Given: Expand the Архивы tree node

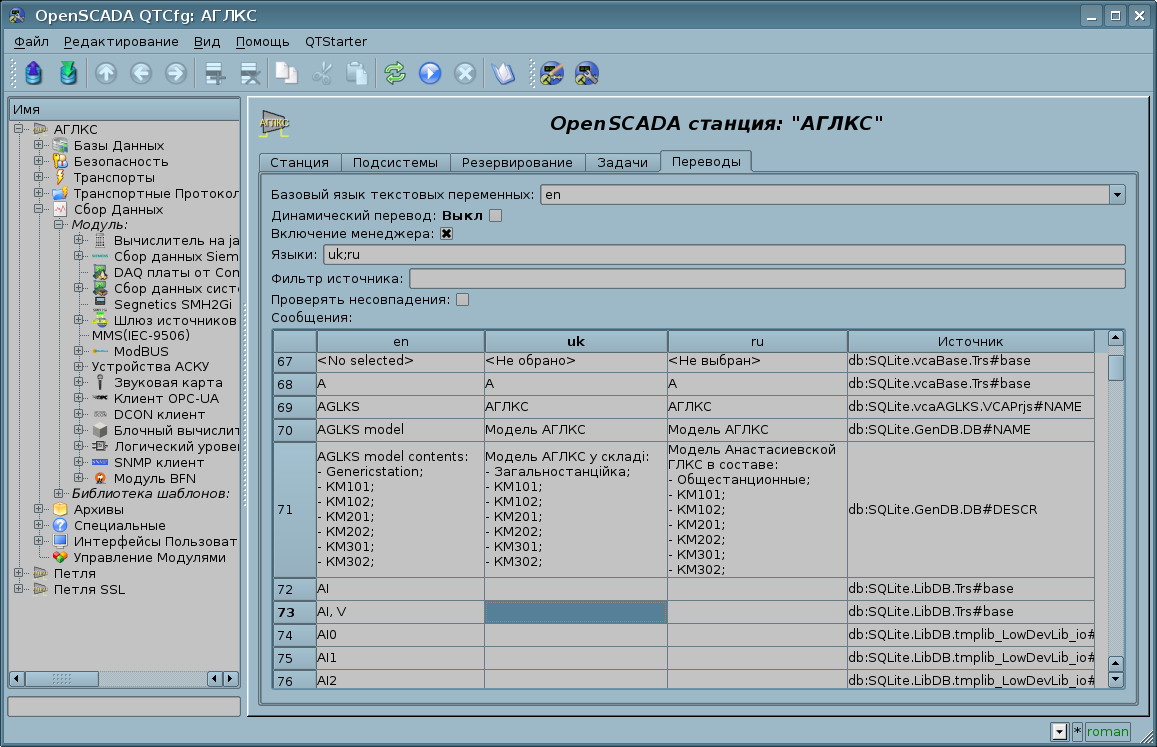Looking at the screenshot, I should [38, 509].
